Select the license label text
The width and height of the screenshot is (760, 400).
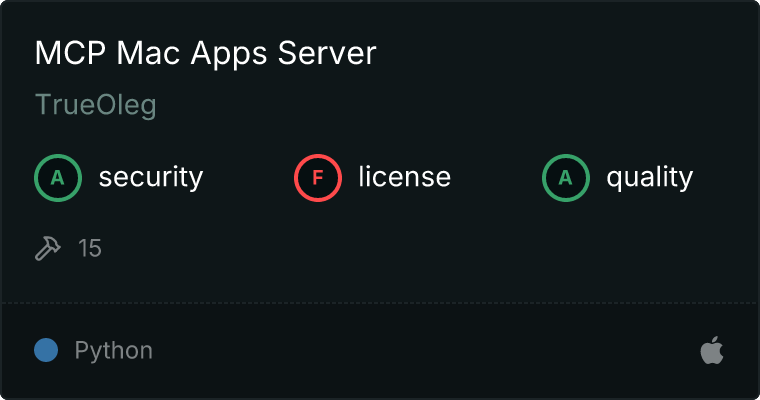click(404, 178)
